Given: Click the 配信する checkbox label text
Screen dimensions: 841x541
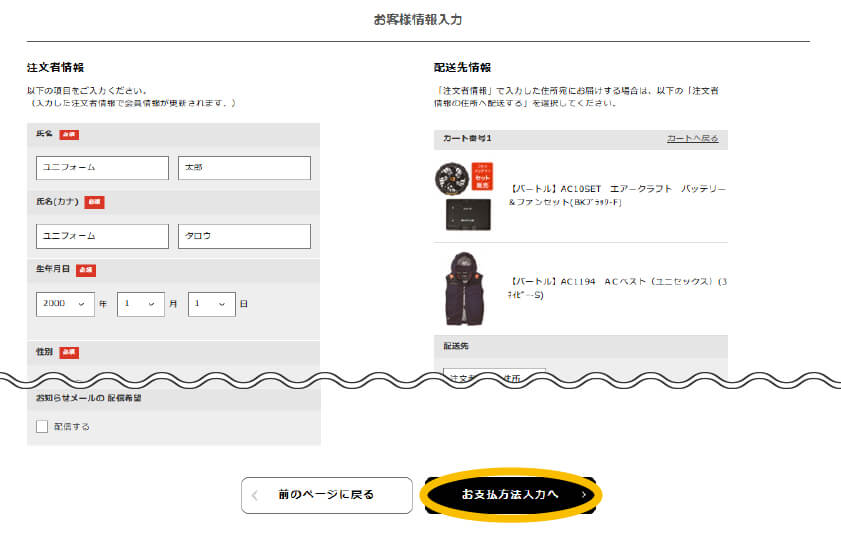Looking at the screenshot, I should pyautogui.click(x=72, y=427).
